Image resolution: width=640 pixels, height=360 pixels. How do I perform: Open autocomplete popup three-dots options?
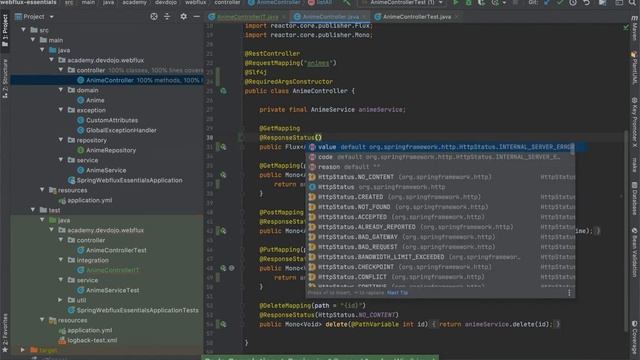(569, 293)
